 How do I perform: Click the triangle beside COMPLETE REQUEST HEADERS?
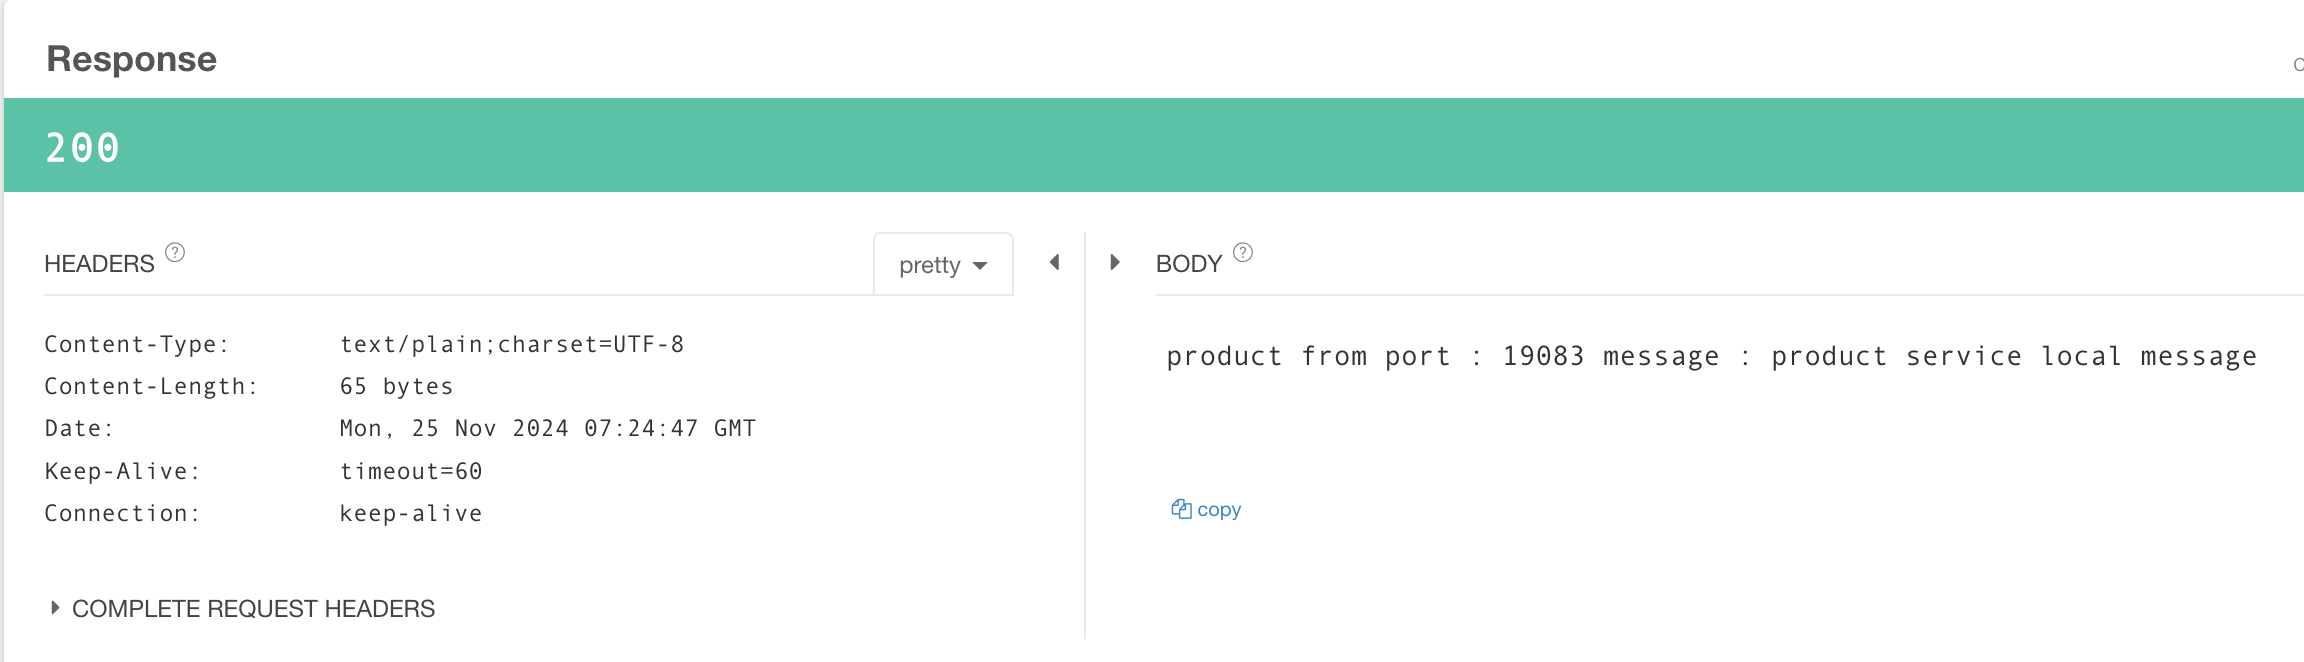55,607
